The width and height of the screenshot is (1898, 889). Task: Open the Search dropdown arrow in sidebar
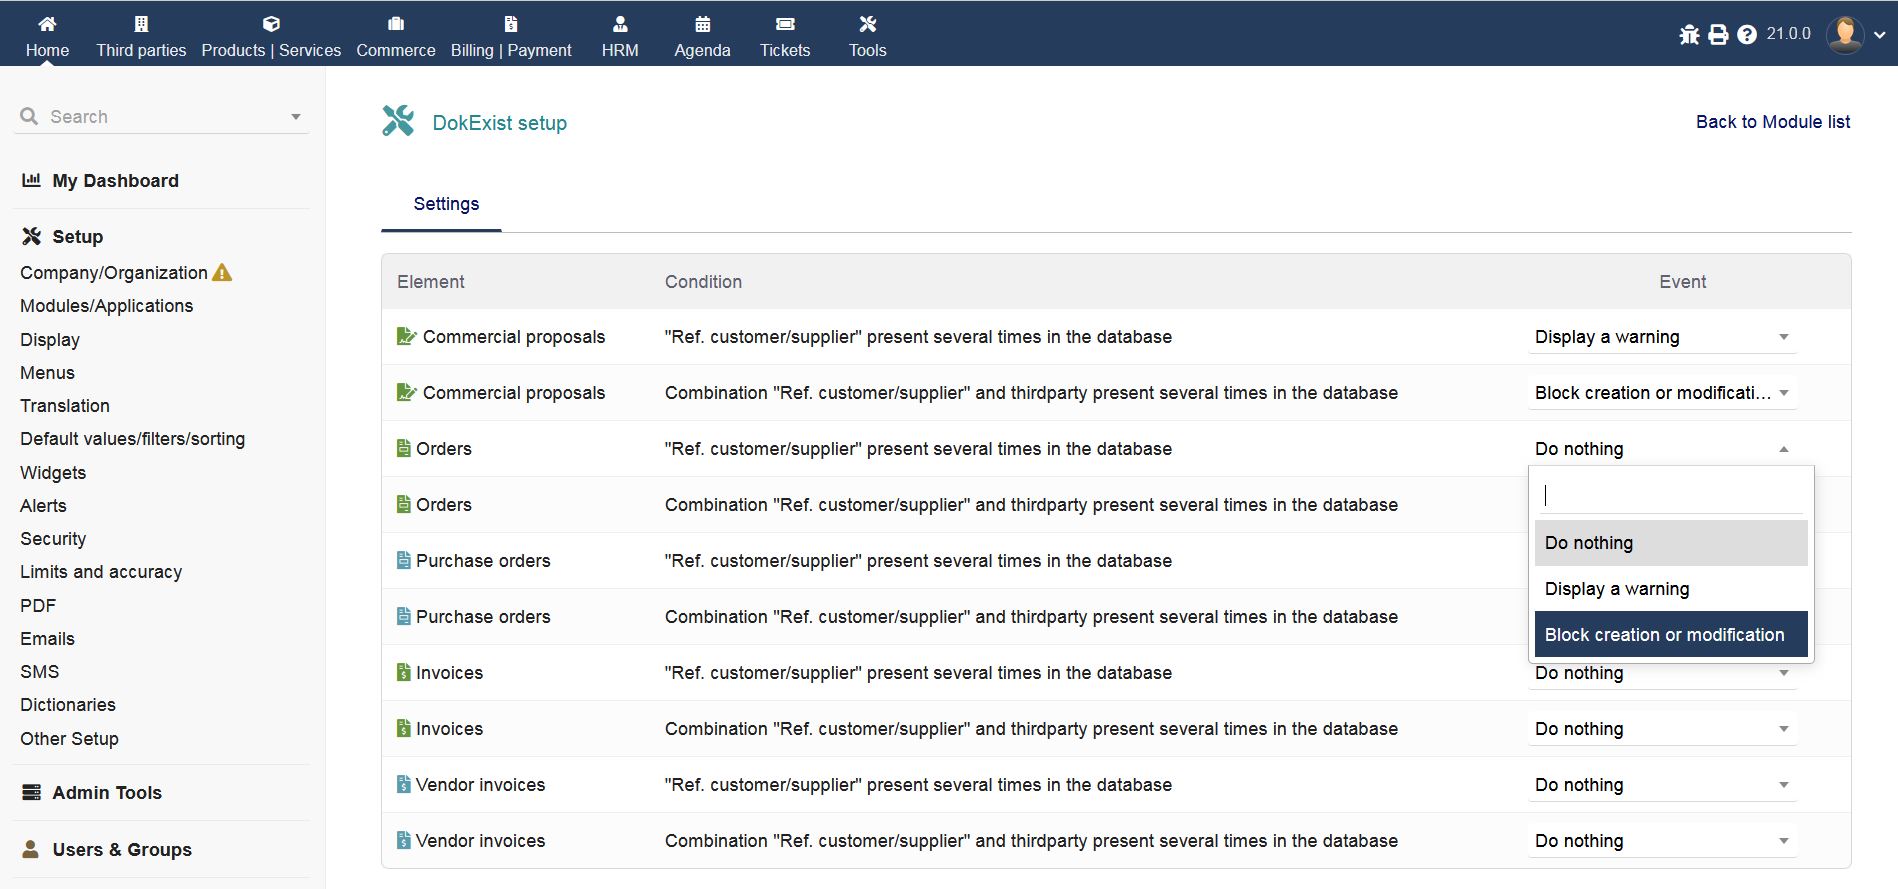(296, 117)
